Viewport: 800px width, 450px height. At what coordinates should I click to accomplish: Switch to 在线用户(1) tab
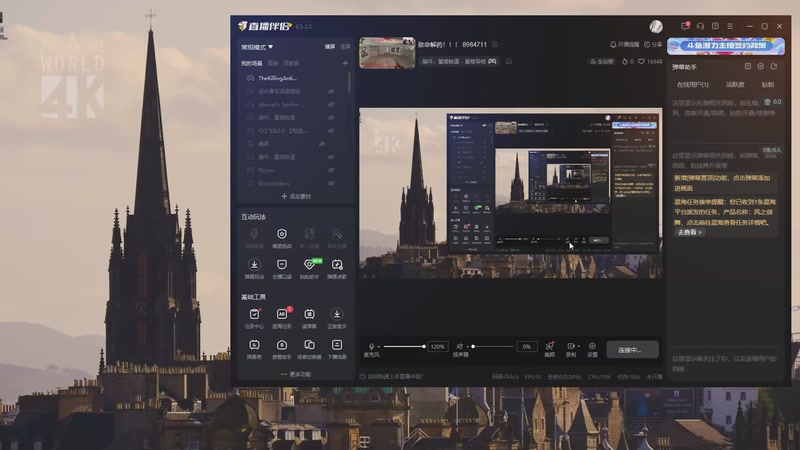click(x=692, y=85)
